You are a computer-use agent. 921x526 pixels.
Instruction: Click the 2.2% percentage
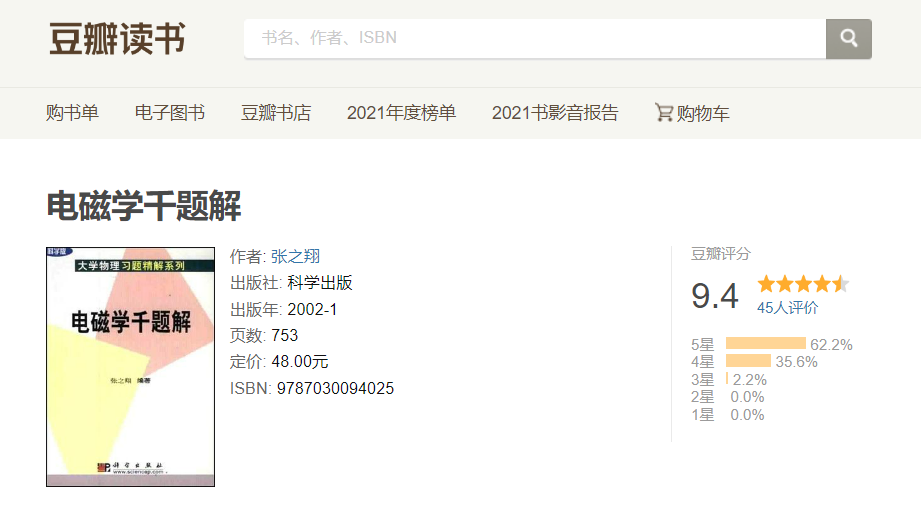pos(750,380)
